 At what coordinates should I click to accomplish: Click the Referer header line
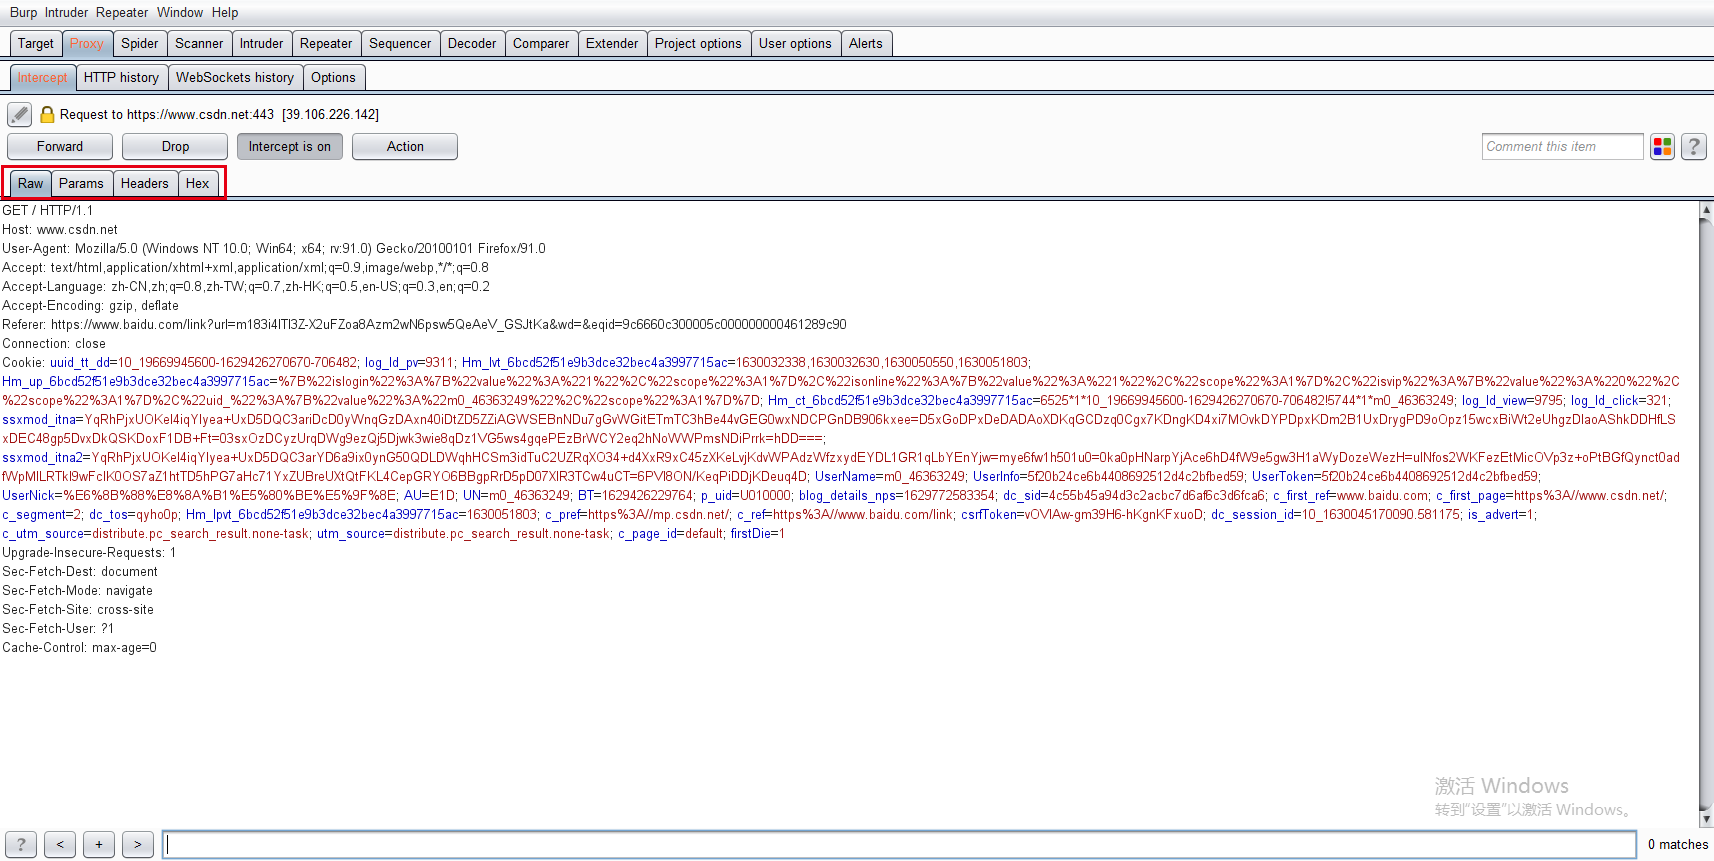tap(424, 324)
